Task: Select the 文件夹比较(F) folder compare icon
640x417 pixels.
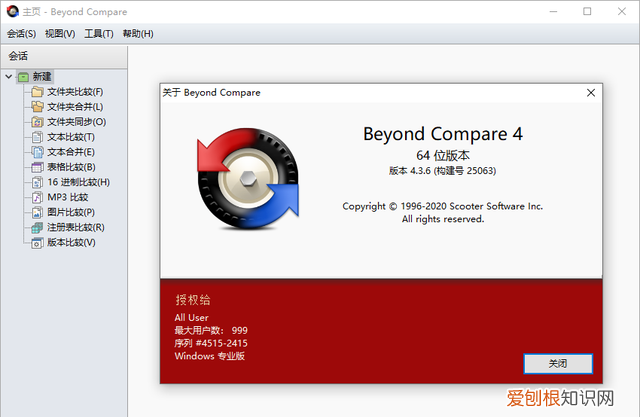Action: pyautogui.click(x=37, y=92)
